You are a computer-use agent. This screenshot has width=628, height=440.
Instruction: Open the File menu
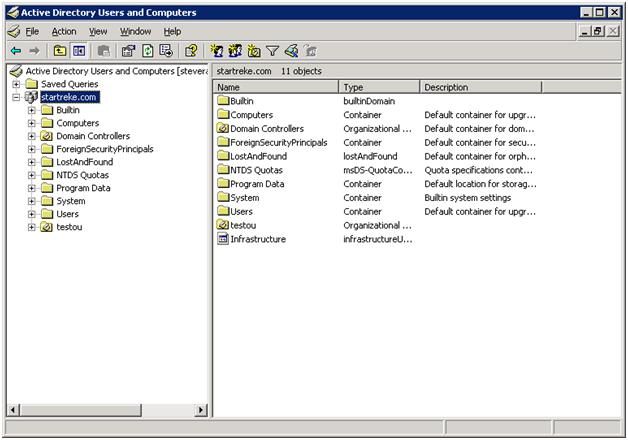click(32, 31)
